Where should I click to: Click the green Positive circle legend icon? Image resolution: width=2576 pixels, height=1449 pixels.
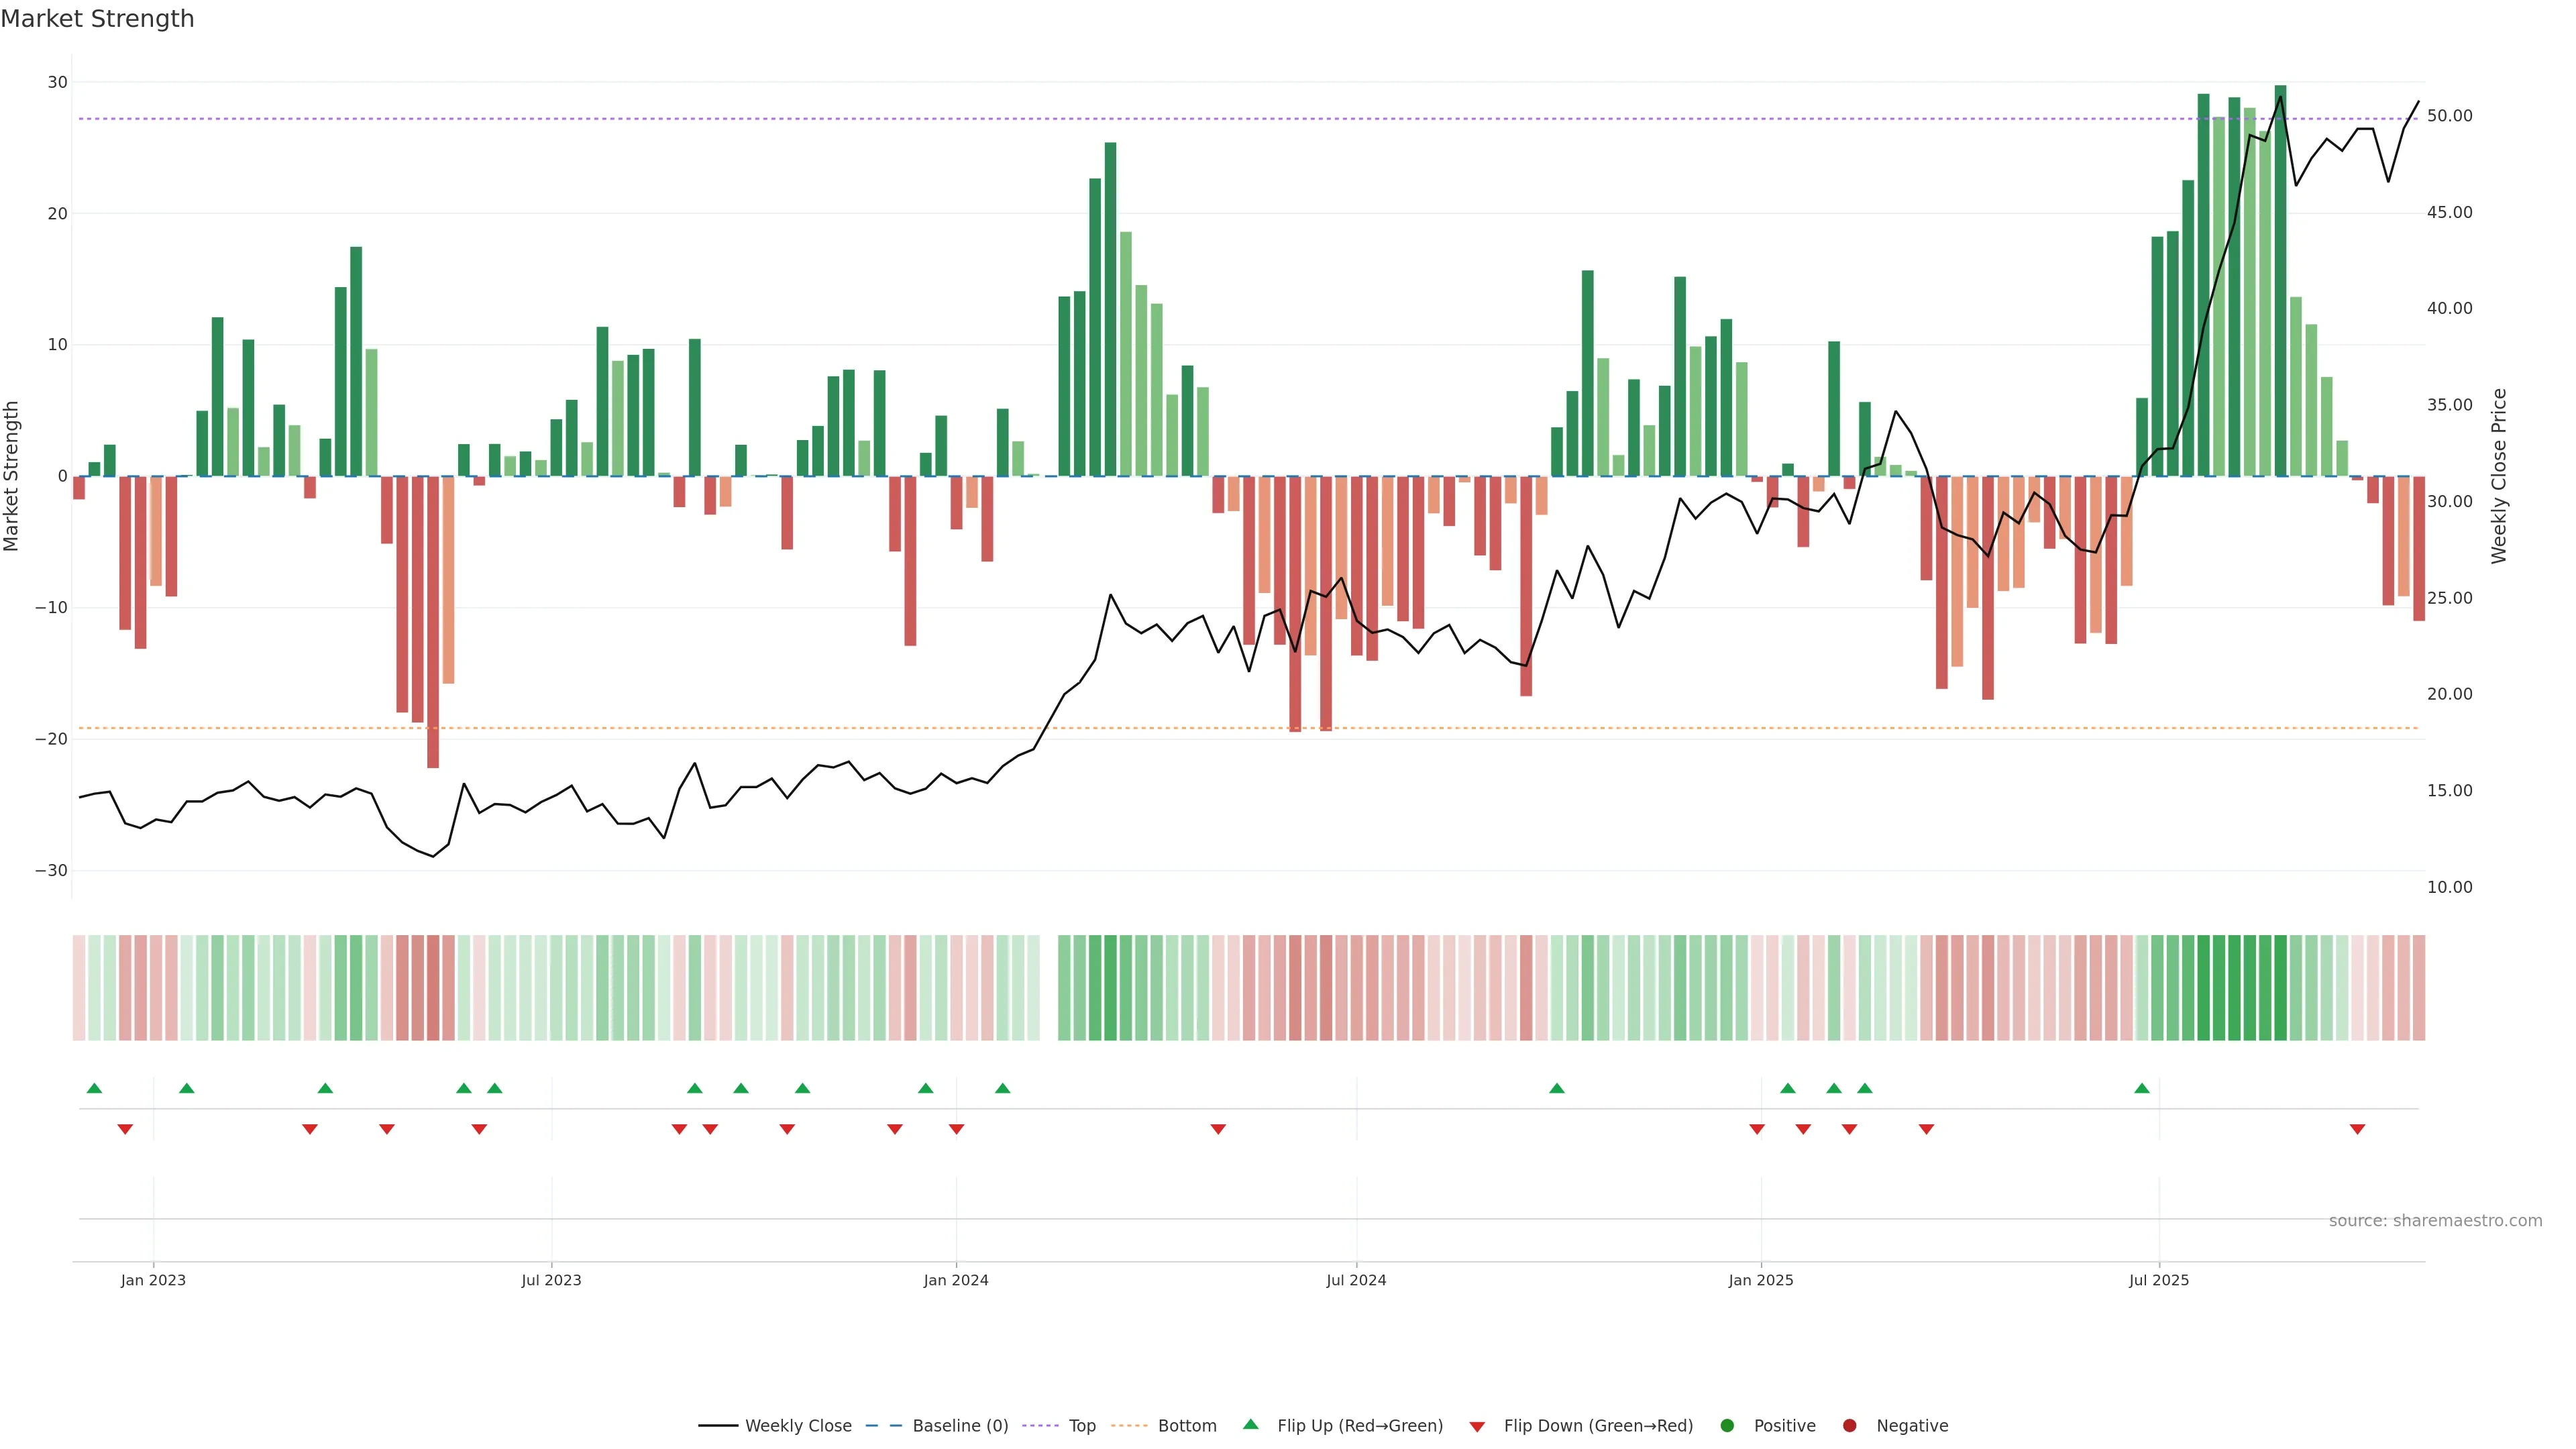[1727, 1426]
